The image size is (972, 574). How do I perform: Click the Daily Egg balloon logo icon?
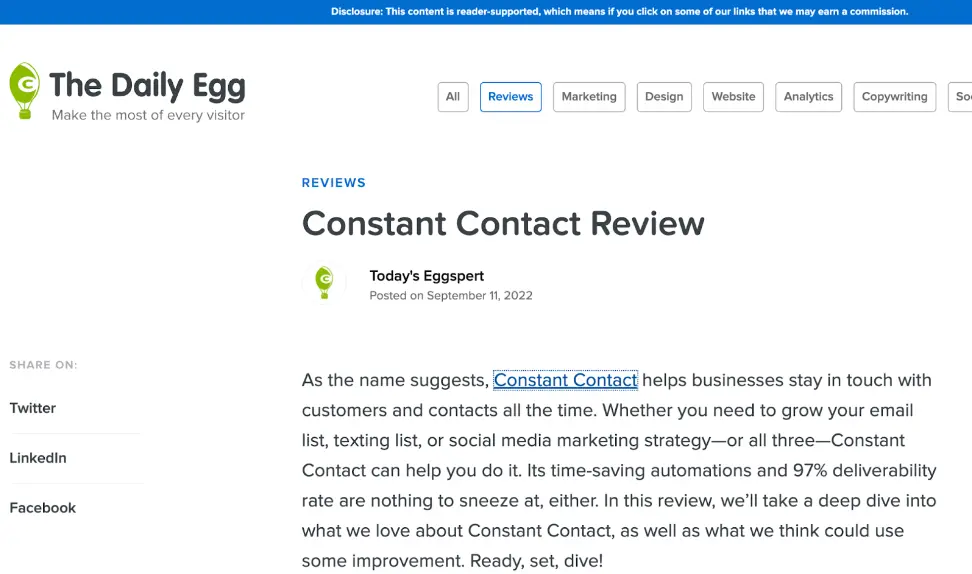pyautogui.click(x=24, y=90)
